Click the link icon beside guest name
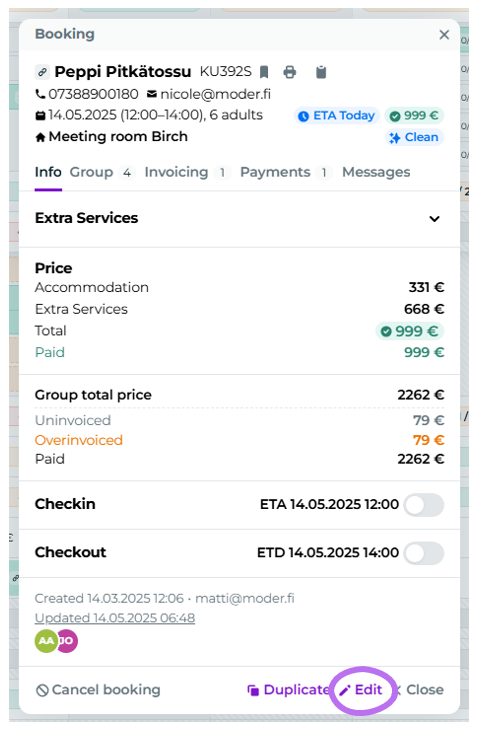Viewport: 480px width, 729px height. pyautogui.click(x=42, y=72)
